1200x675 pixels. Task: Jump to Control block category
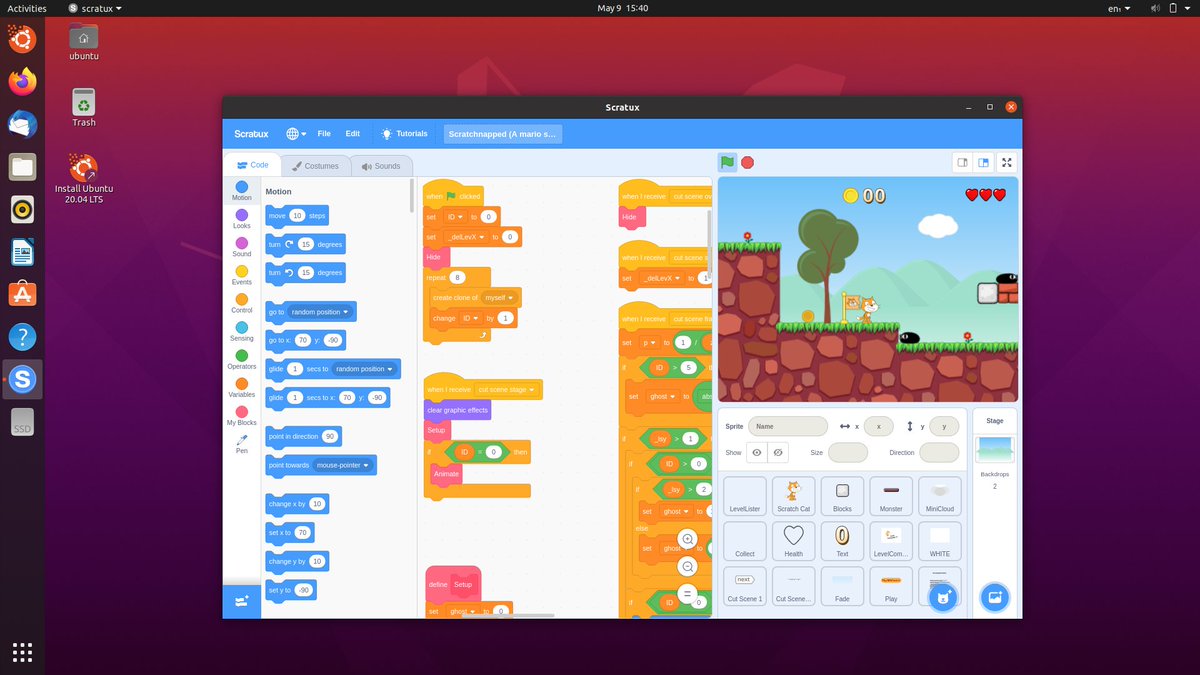(242, 302)
